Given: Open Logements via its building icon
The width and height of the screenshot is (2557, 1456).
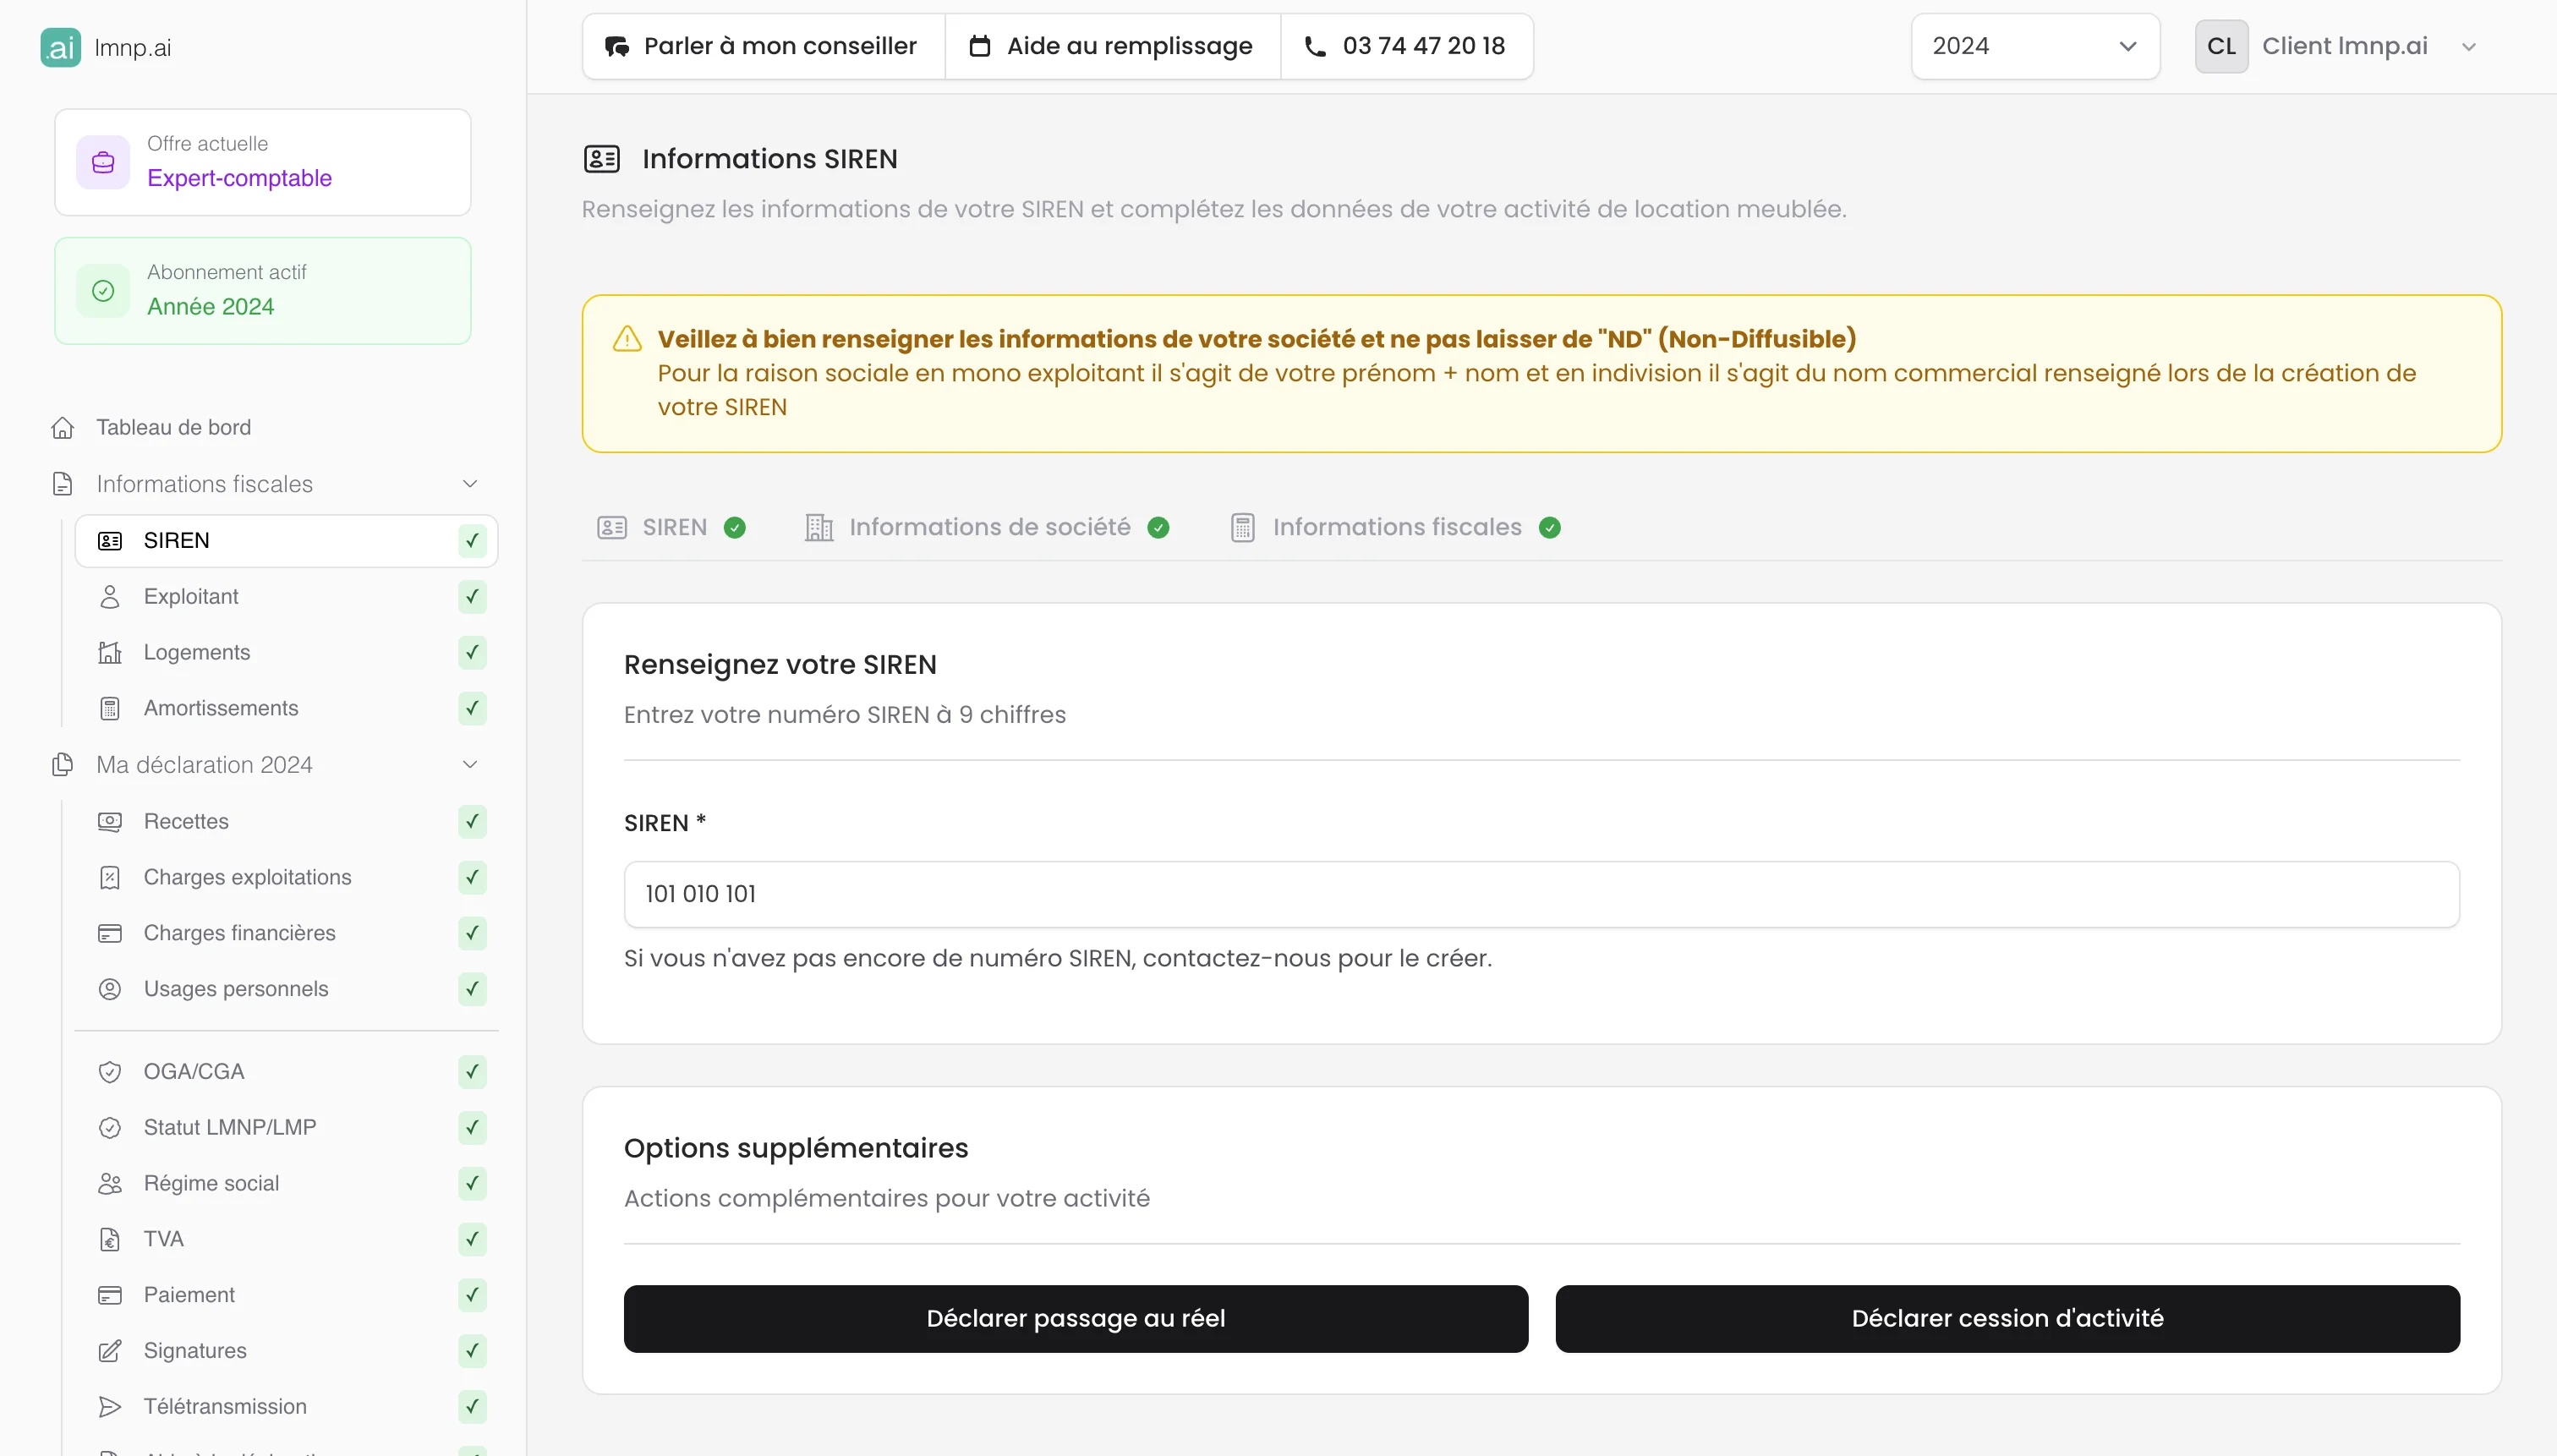Looking at the screenshot, I should pos(110,652).
